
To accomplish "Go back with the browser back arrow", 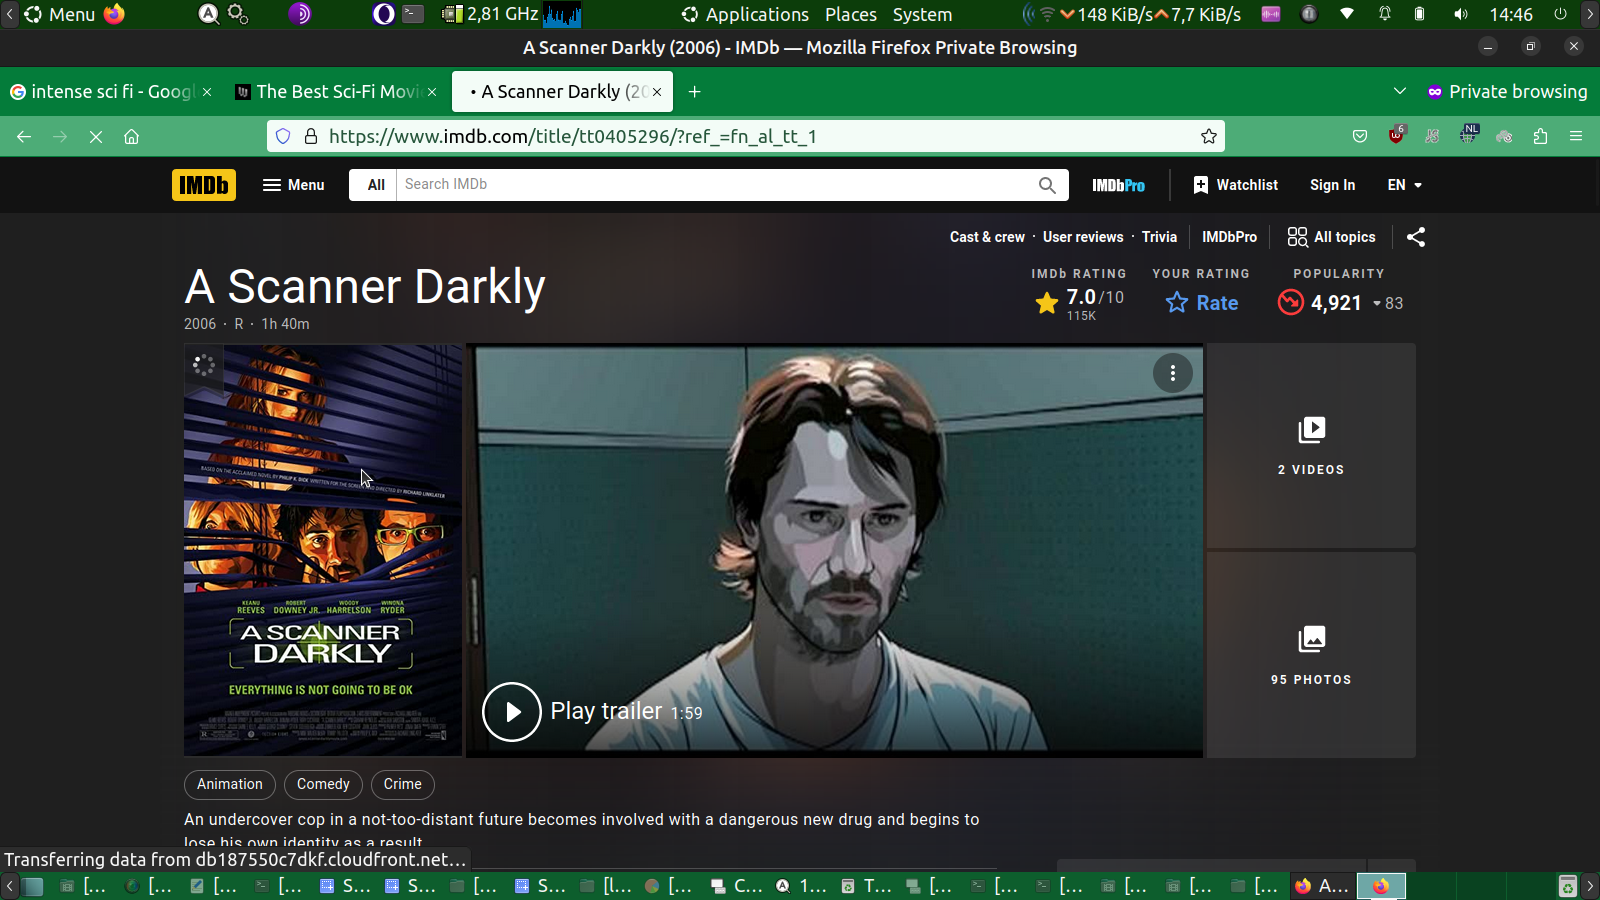I will click(24, 137).
